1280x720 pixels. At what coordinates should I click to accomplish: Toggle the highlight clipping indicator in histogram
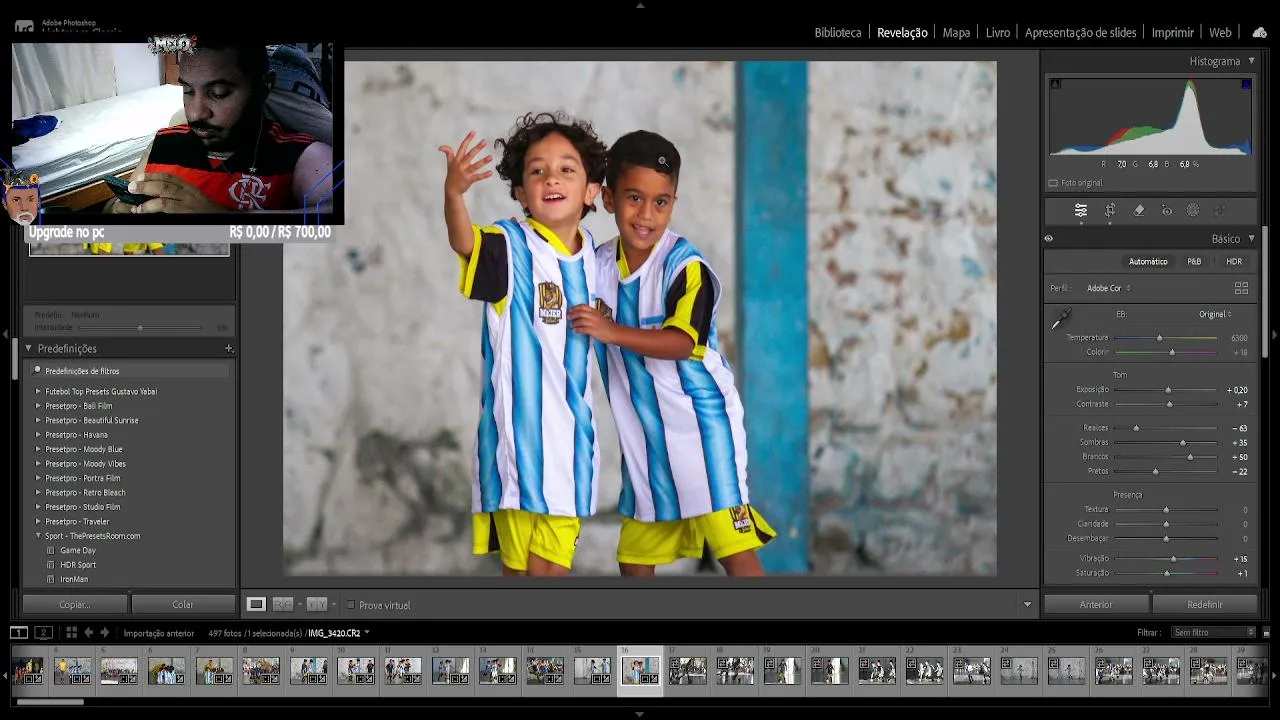[x=1245, y=84]
